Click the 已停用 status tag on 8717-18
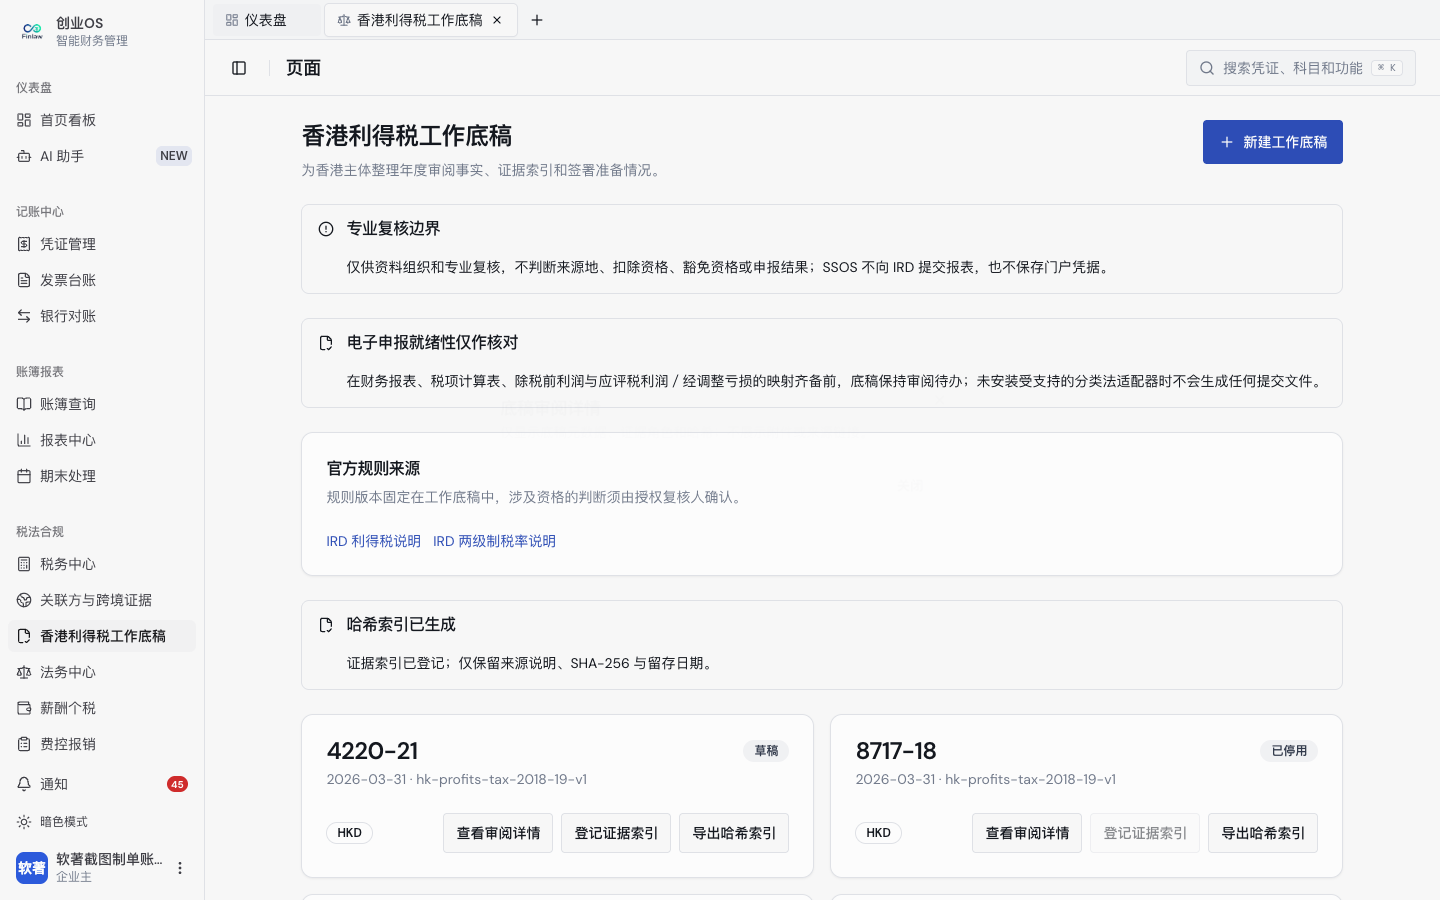Image resolution: width=1440 pixels, height=900 pixels. [1289, 751]
